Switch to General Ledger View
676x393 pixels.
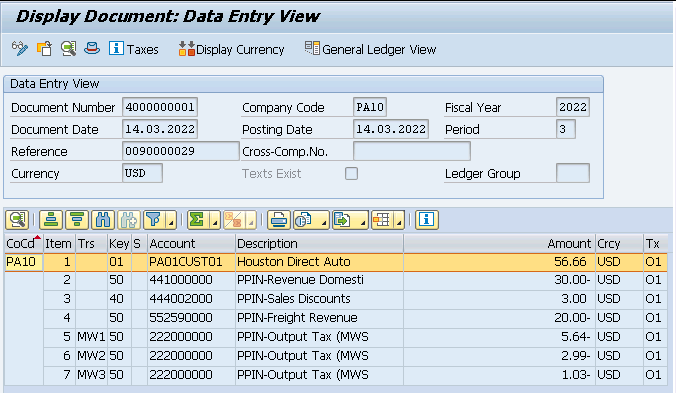pos(371,49)
